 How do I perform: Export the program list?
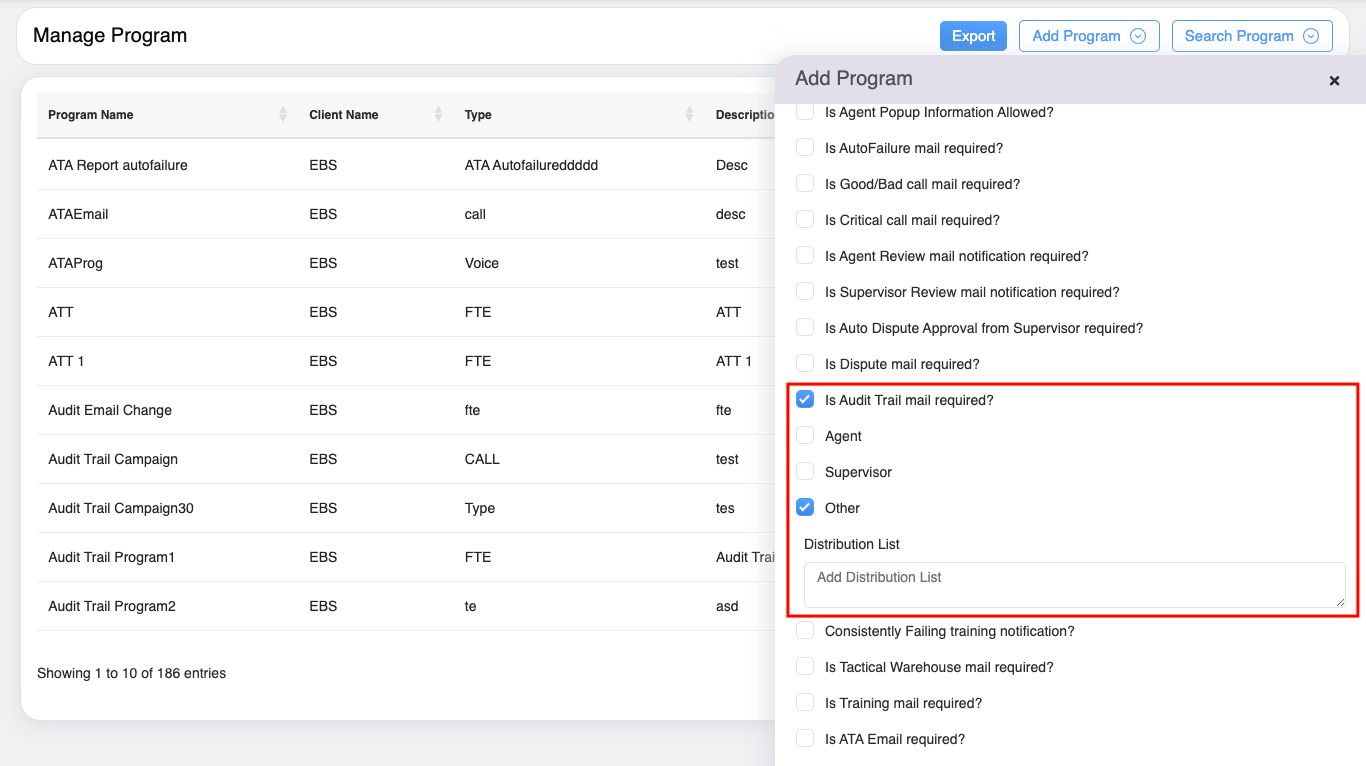click(973, 36)
